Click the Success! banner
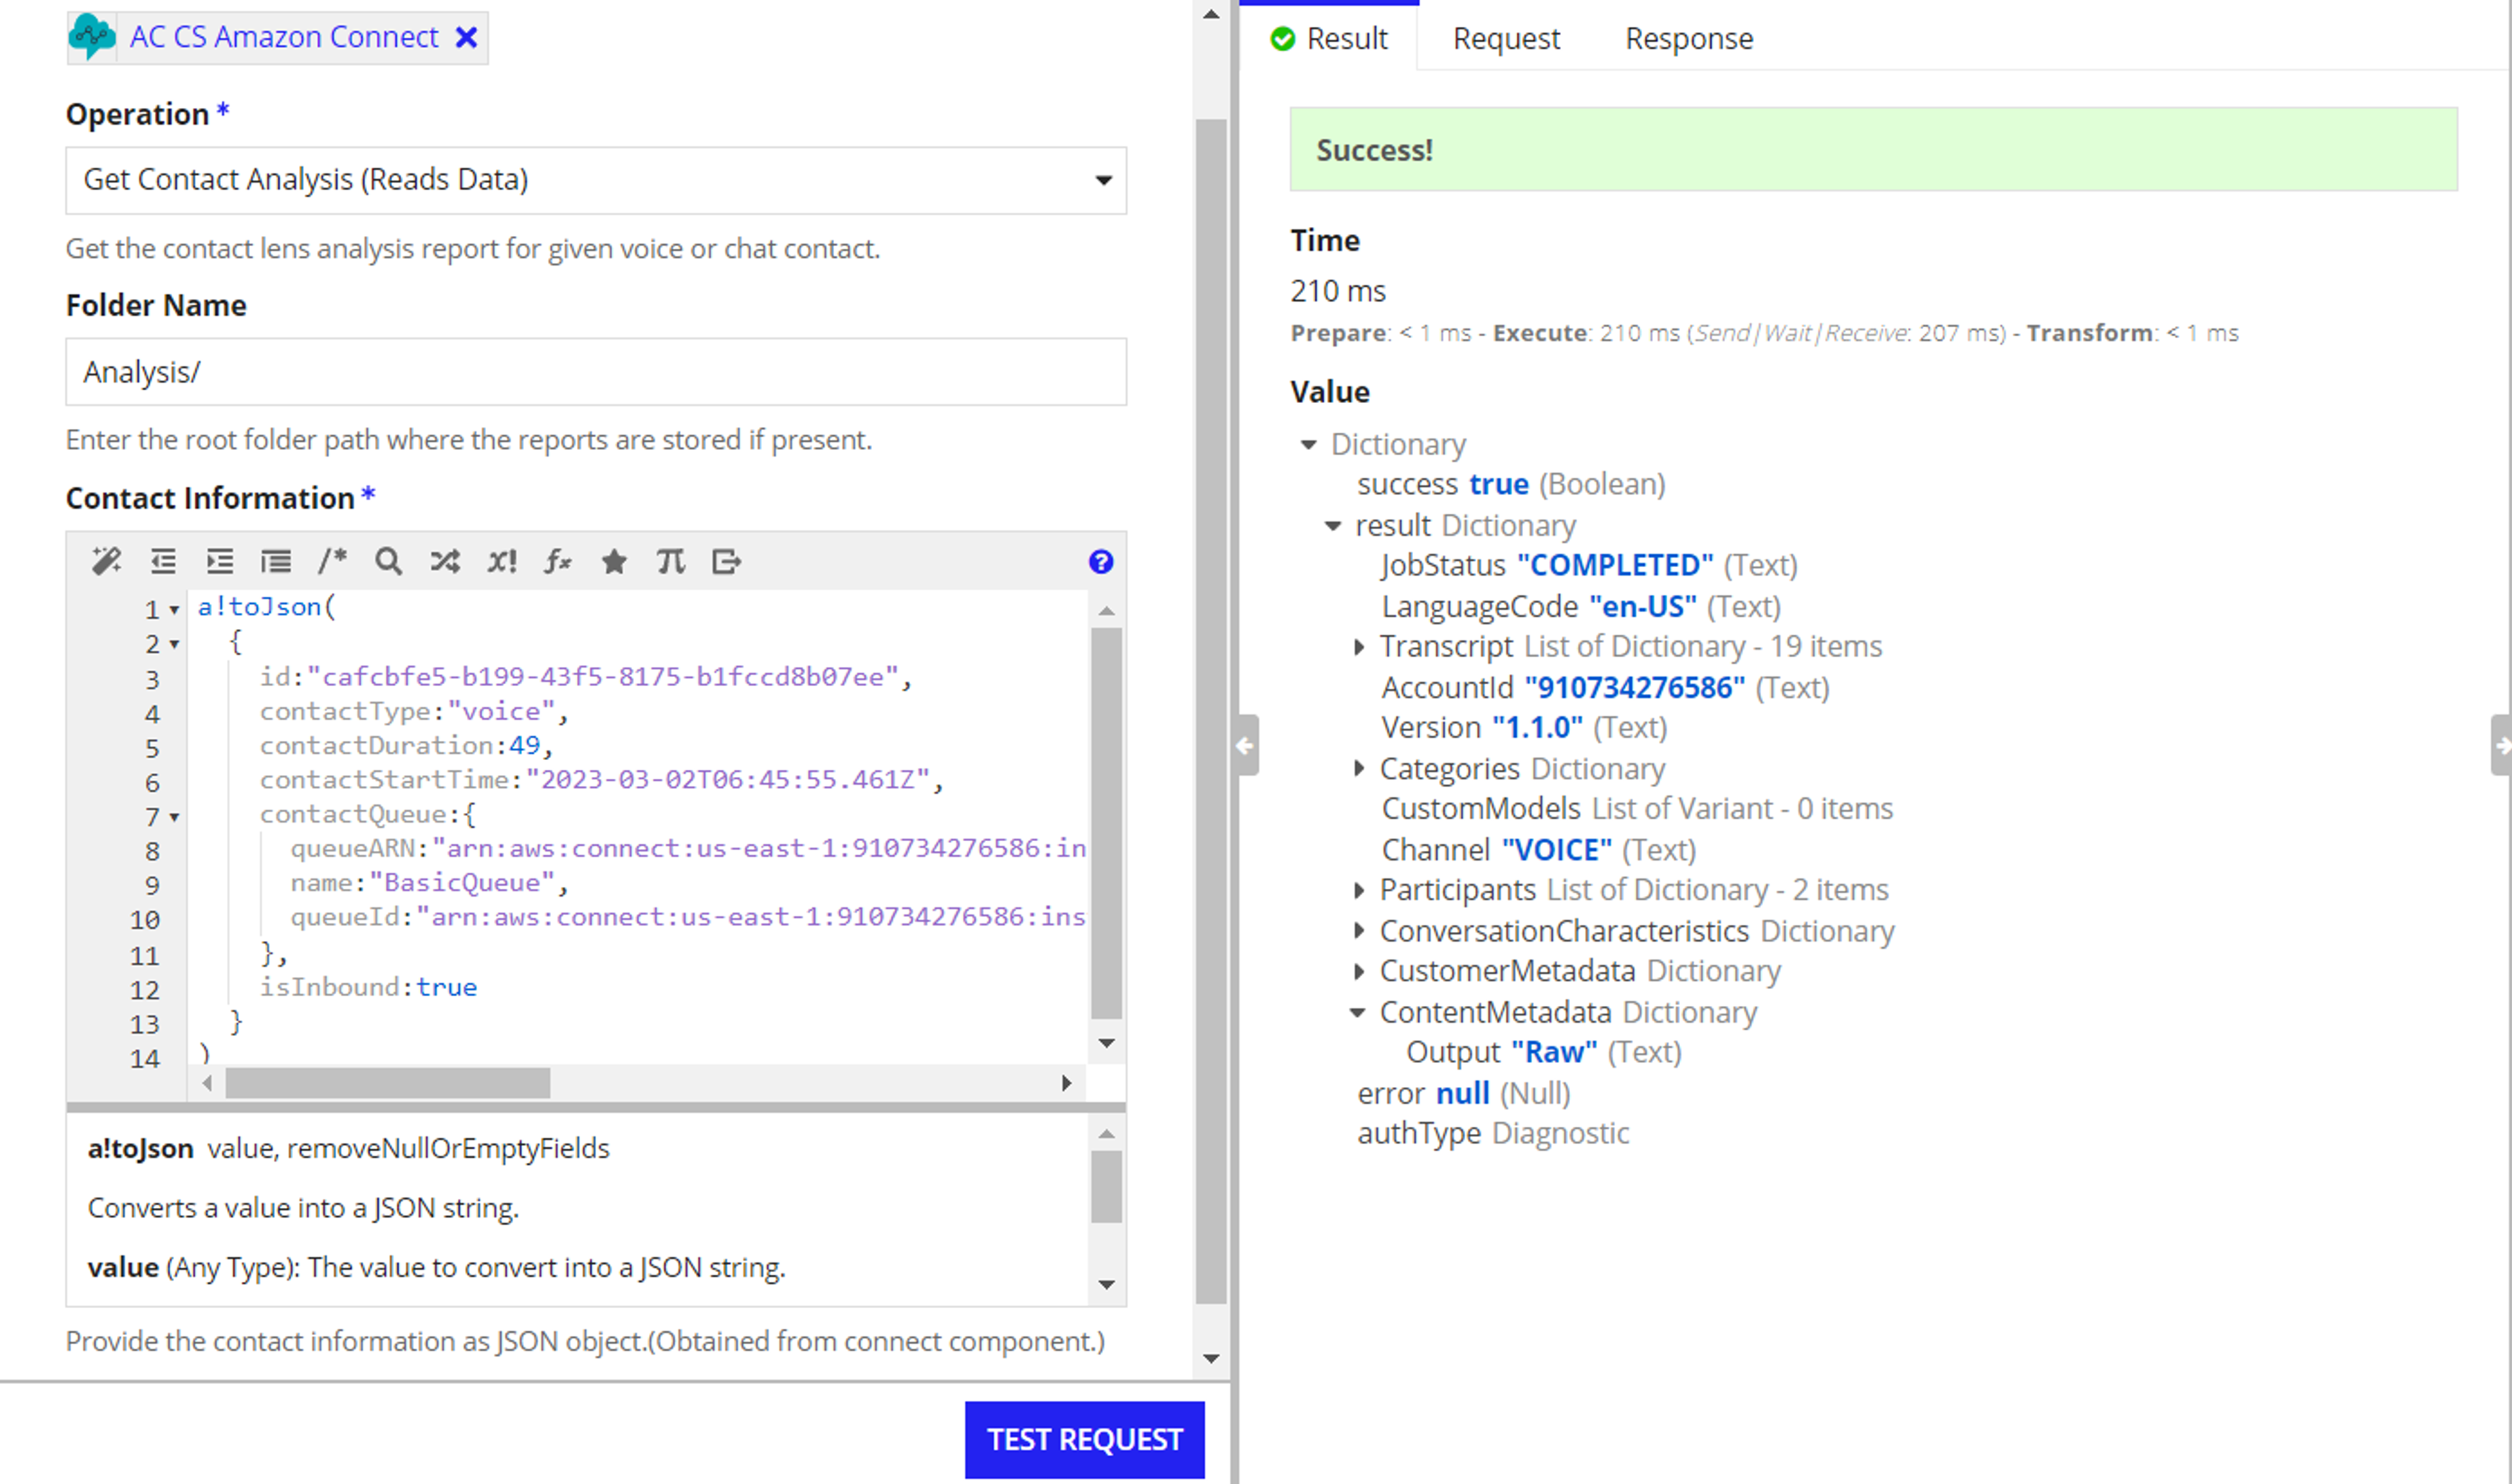Image resolution: width=2512 pixels, height=1484 pixels. coord(1873,150)
